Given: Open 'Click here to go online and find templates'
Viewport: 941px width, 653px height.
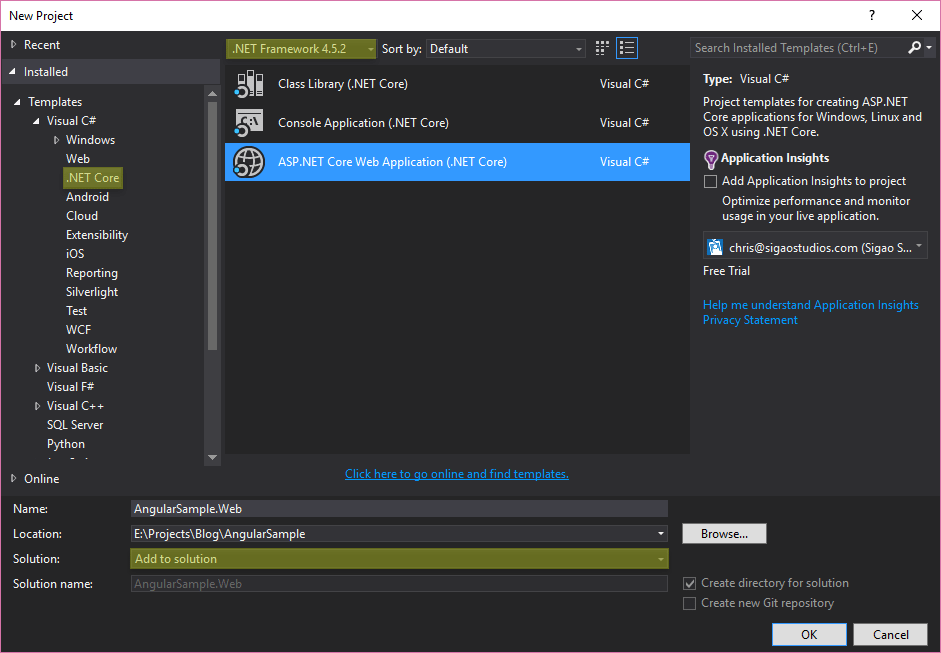Looking at the screenshot, I should tap(456, 473).
